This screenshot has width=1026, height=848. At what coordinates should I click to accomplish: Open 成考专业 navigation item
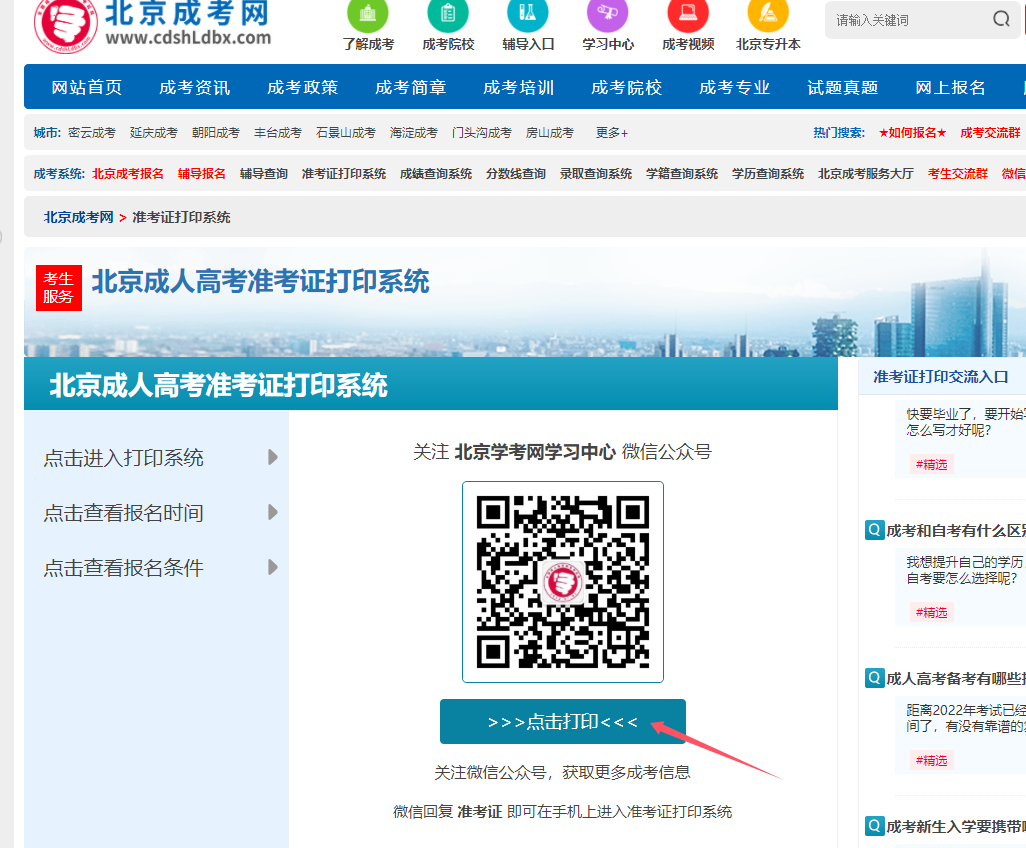(735, 87)
